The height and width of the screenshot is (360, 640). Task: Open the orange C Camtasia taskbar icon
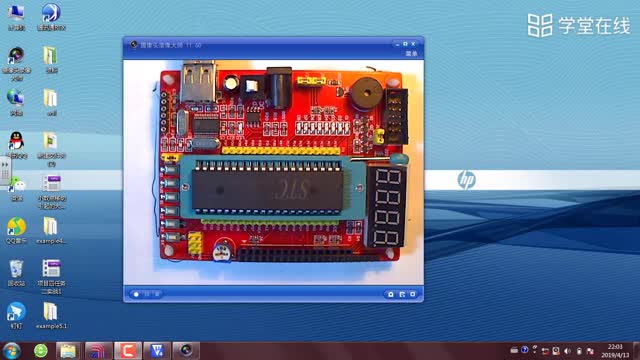tap(128, 351)
